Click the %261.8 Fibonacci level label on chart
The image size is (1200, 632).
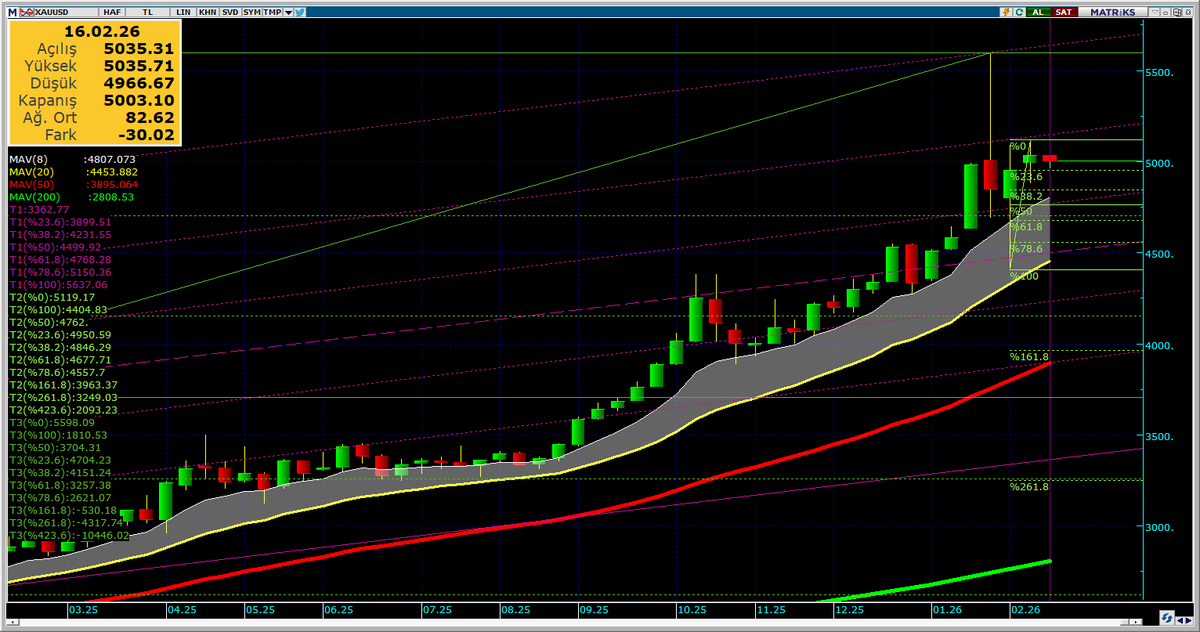(1029, 487)
